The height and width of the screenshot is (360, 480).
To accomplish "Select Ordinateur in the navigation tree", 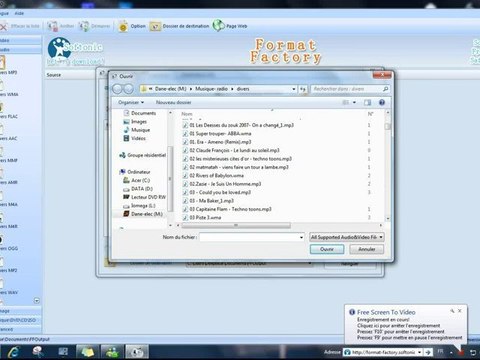I will (139, 172).
